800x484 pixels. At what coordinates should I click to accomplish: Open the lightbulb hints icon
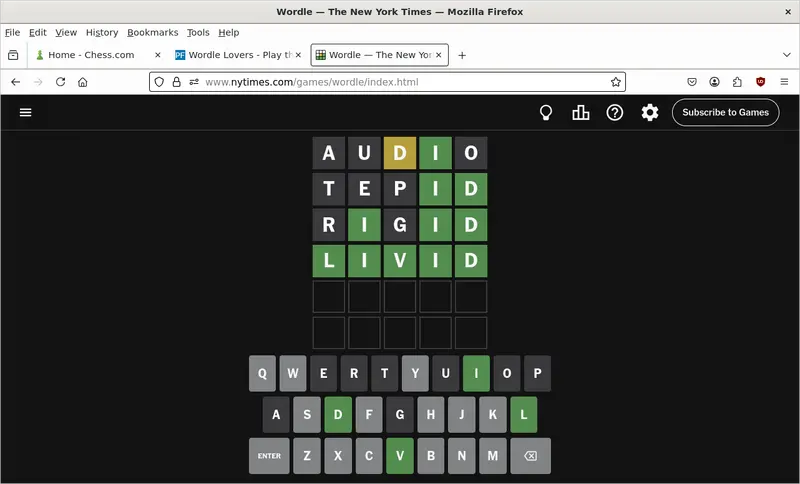546,112
